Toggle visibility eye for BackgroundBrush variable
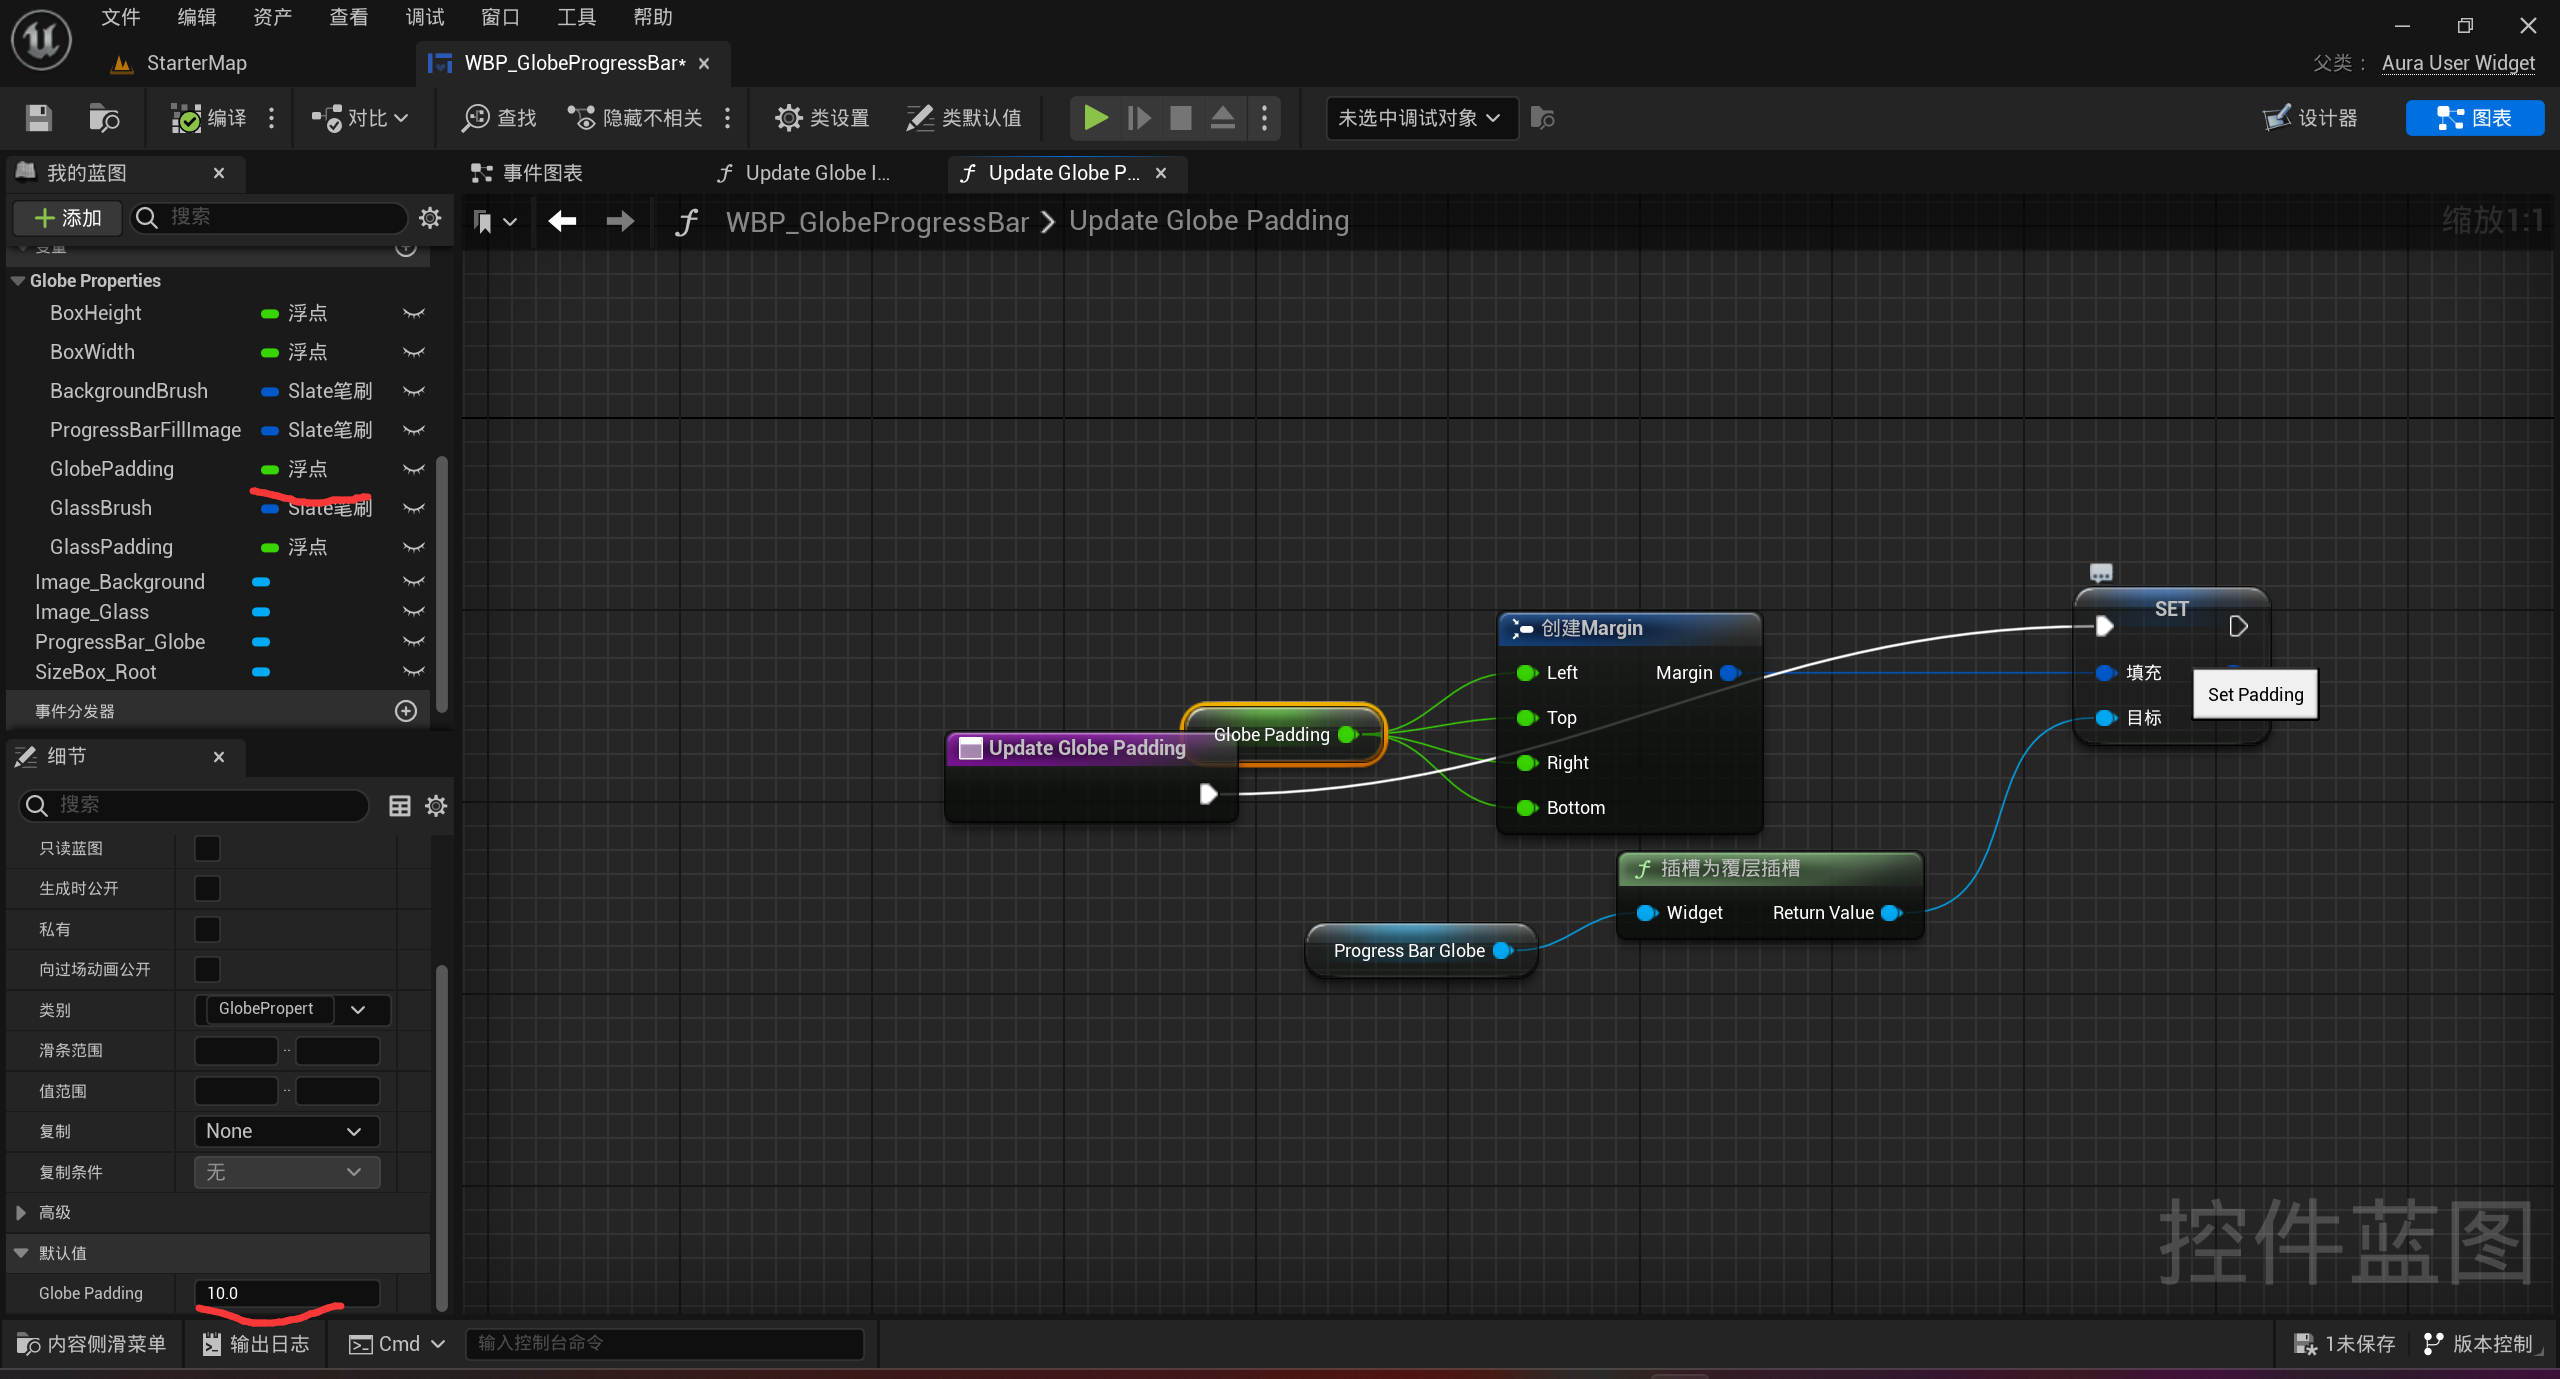2560x1379 pixels. click(413, 391)
